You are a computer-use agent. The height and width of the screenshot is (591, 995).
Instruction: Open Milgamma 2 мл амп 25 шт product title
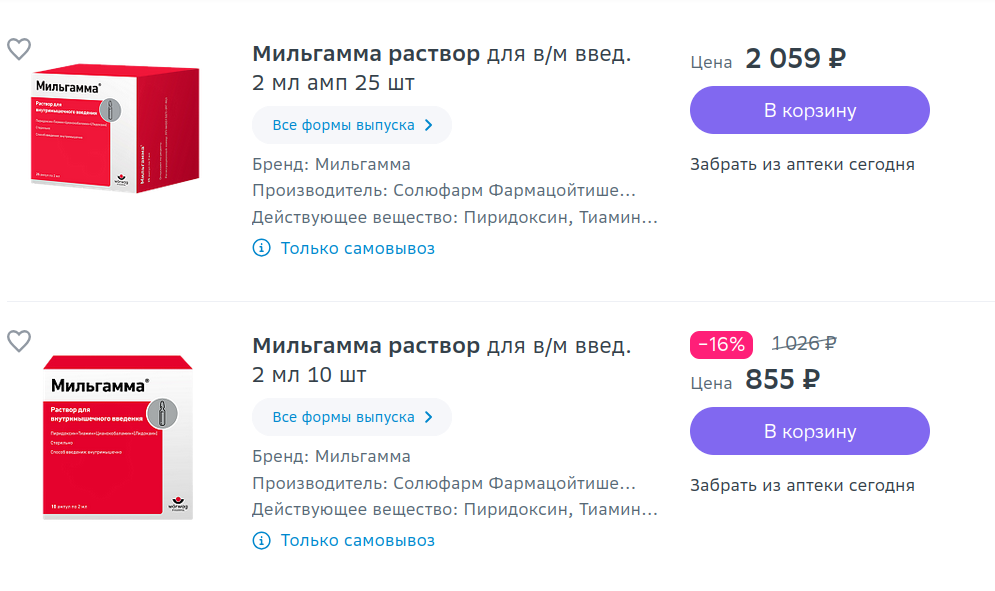[x=442, y=68]
